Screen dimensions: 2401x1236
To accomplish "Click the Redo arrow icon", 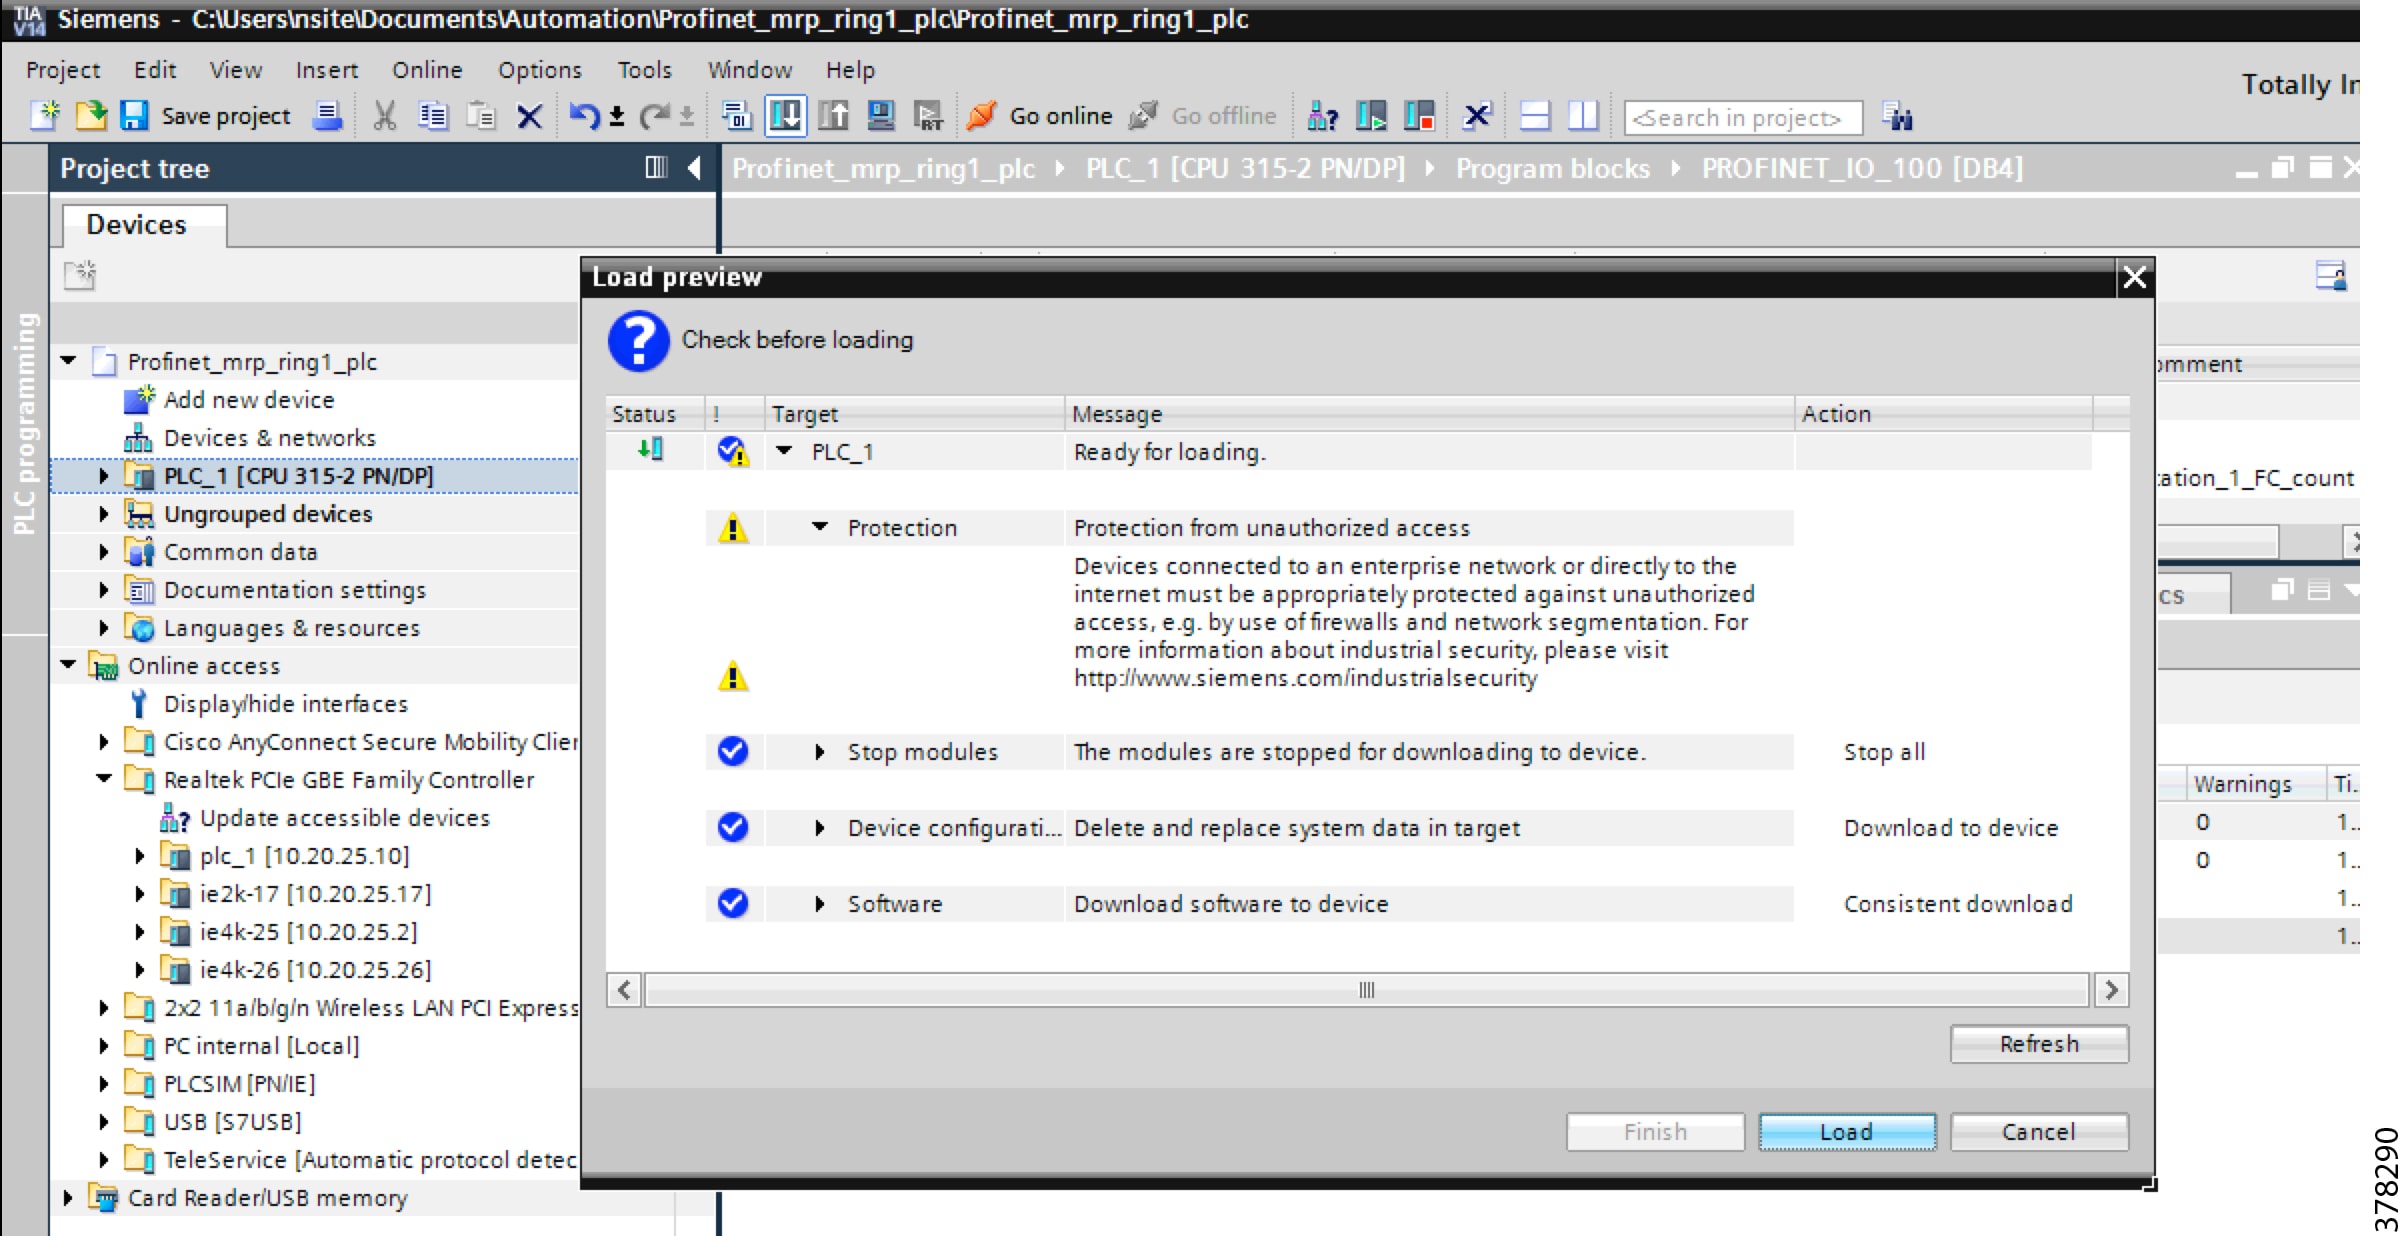I will (654, 116).
